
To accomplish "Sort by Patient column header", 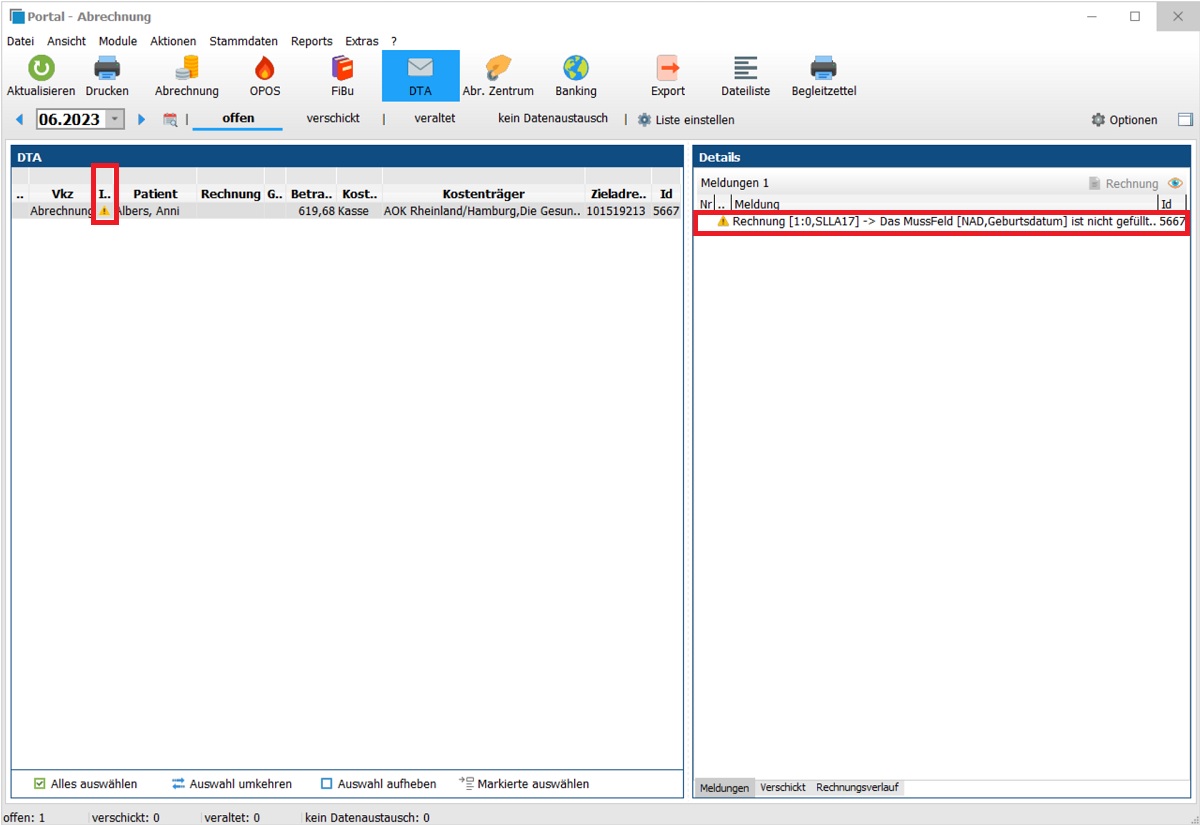I will pos(155,194).
